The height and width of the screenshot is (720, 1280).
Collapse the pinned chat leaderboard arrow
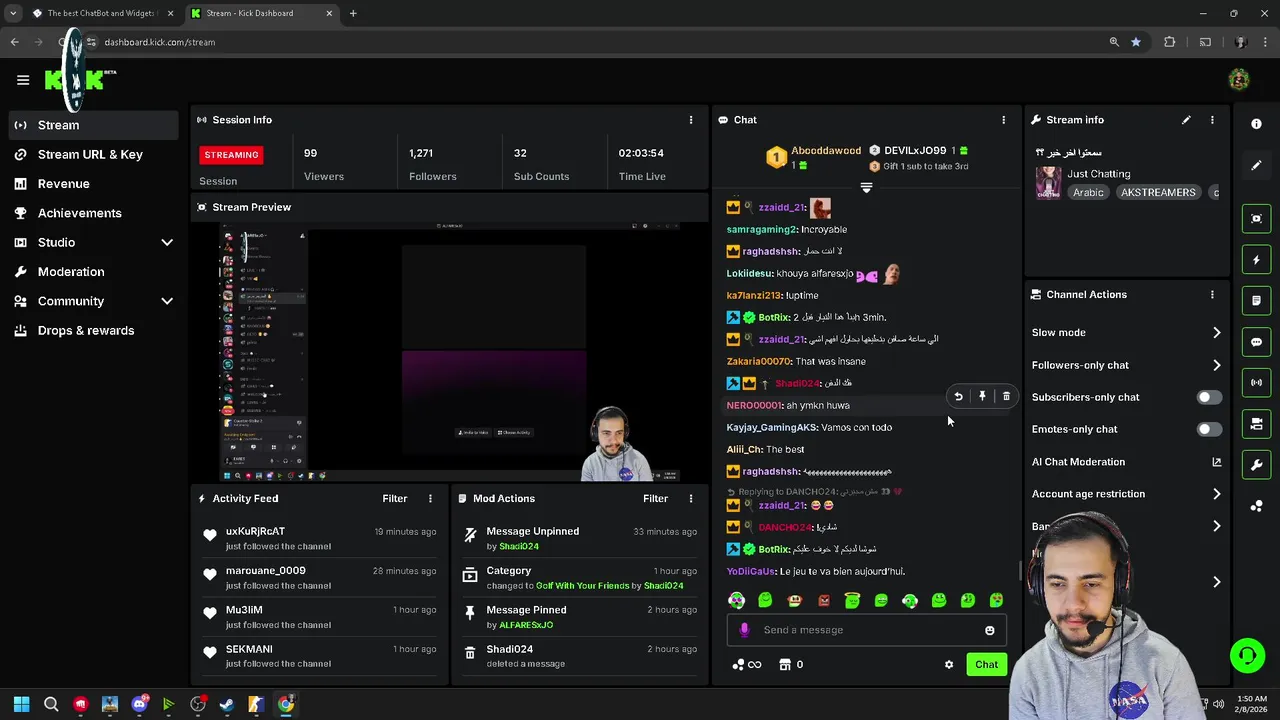point(866,188)
